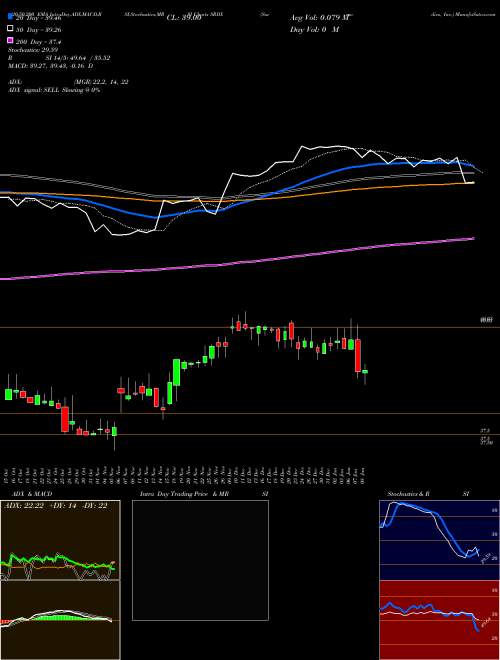Click the 'ADX: 22.22 +DY: 14 -DY: 22' header
The height and width of the screenshot is (660, 500).
[56, 506]
